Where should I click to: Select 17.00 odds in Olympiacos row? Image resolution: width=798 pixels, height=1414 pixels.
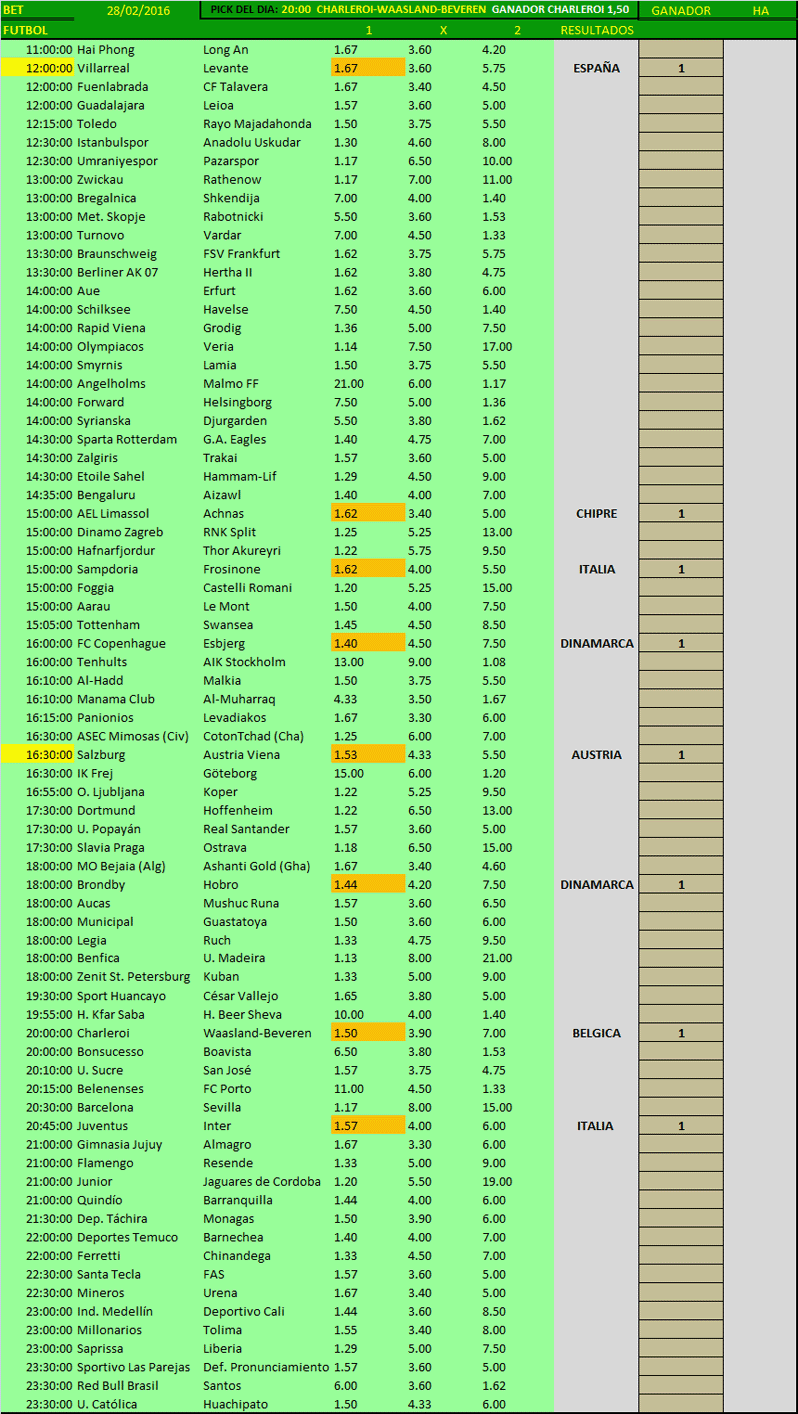[x=496, y=346]
